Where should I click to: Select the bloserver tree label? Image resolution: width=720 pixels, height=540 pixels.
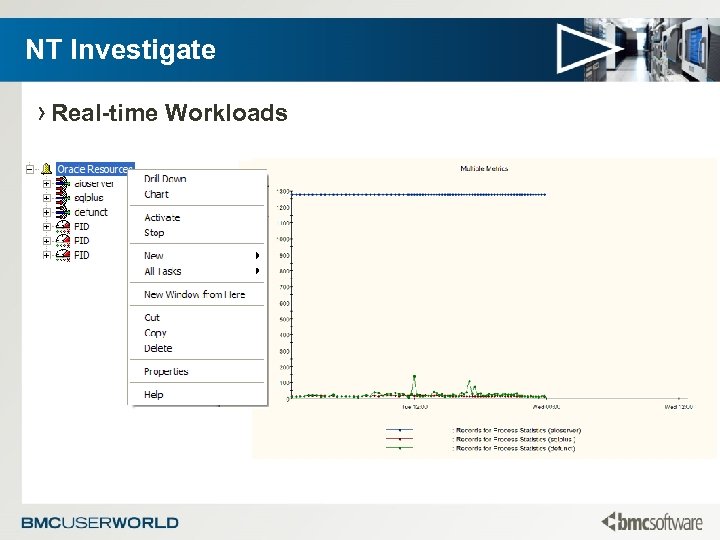click(x=94, y=184)
